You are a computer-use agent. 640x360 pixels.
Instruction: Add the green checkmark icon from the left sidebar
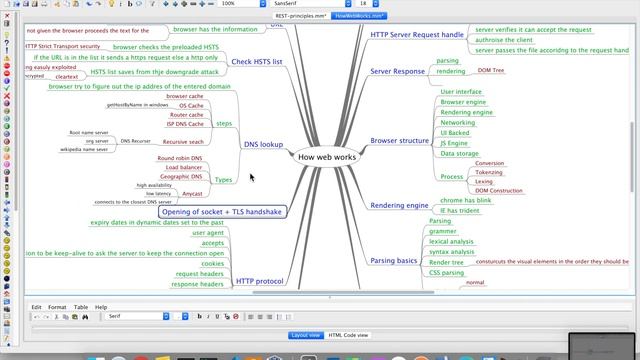[7, 88]
